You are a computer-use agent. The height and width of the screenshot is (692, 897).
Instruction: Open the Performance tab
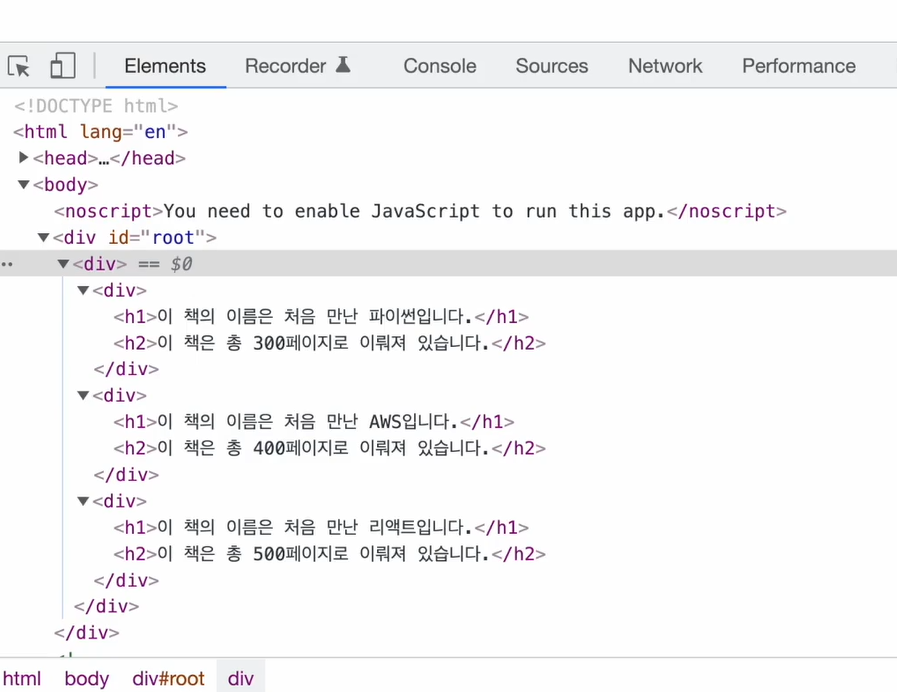799,66
